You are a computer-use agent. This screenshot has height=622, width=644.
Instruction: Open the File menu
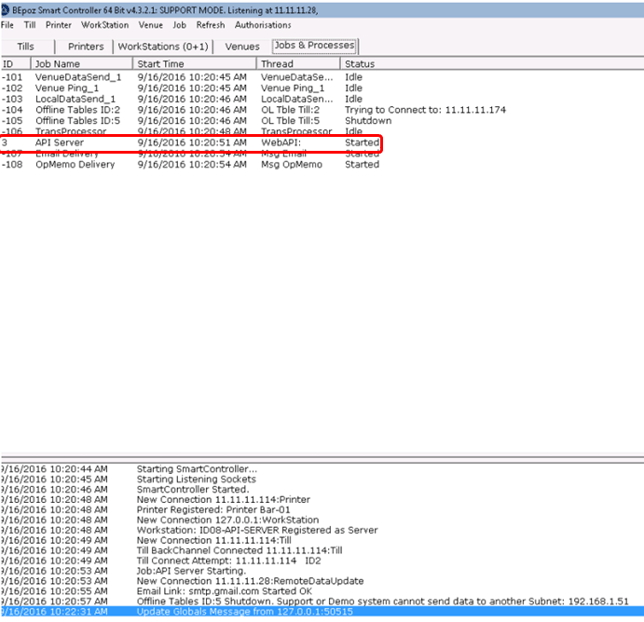tap(7, 25)
